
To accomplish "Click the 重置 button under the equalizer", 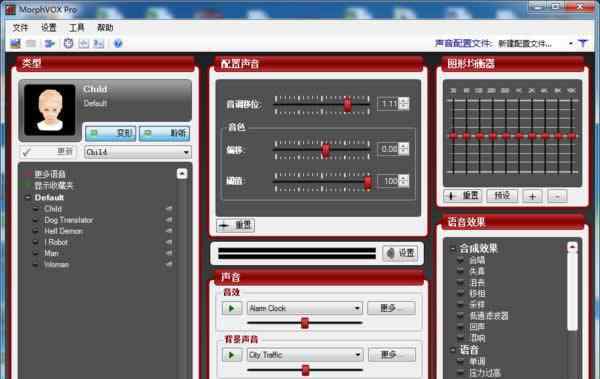I will 462,196.
